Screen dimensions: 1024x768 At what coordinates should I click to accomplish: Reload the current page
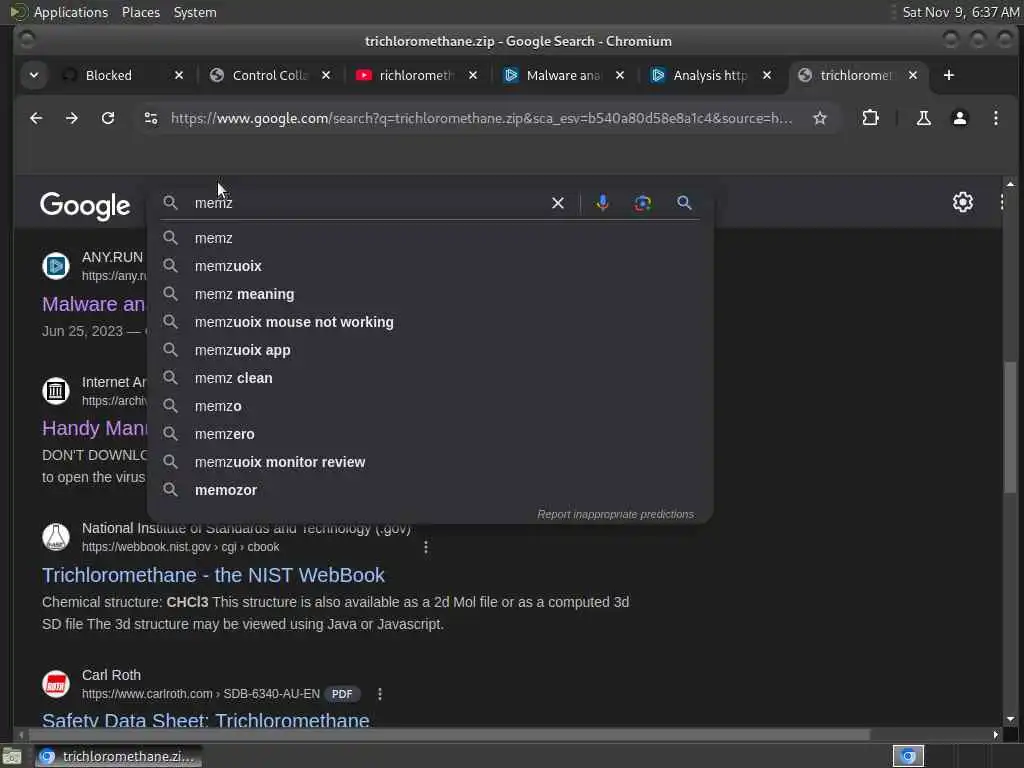coord(108,118)
